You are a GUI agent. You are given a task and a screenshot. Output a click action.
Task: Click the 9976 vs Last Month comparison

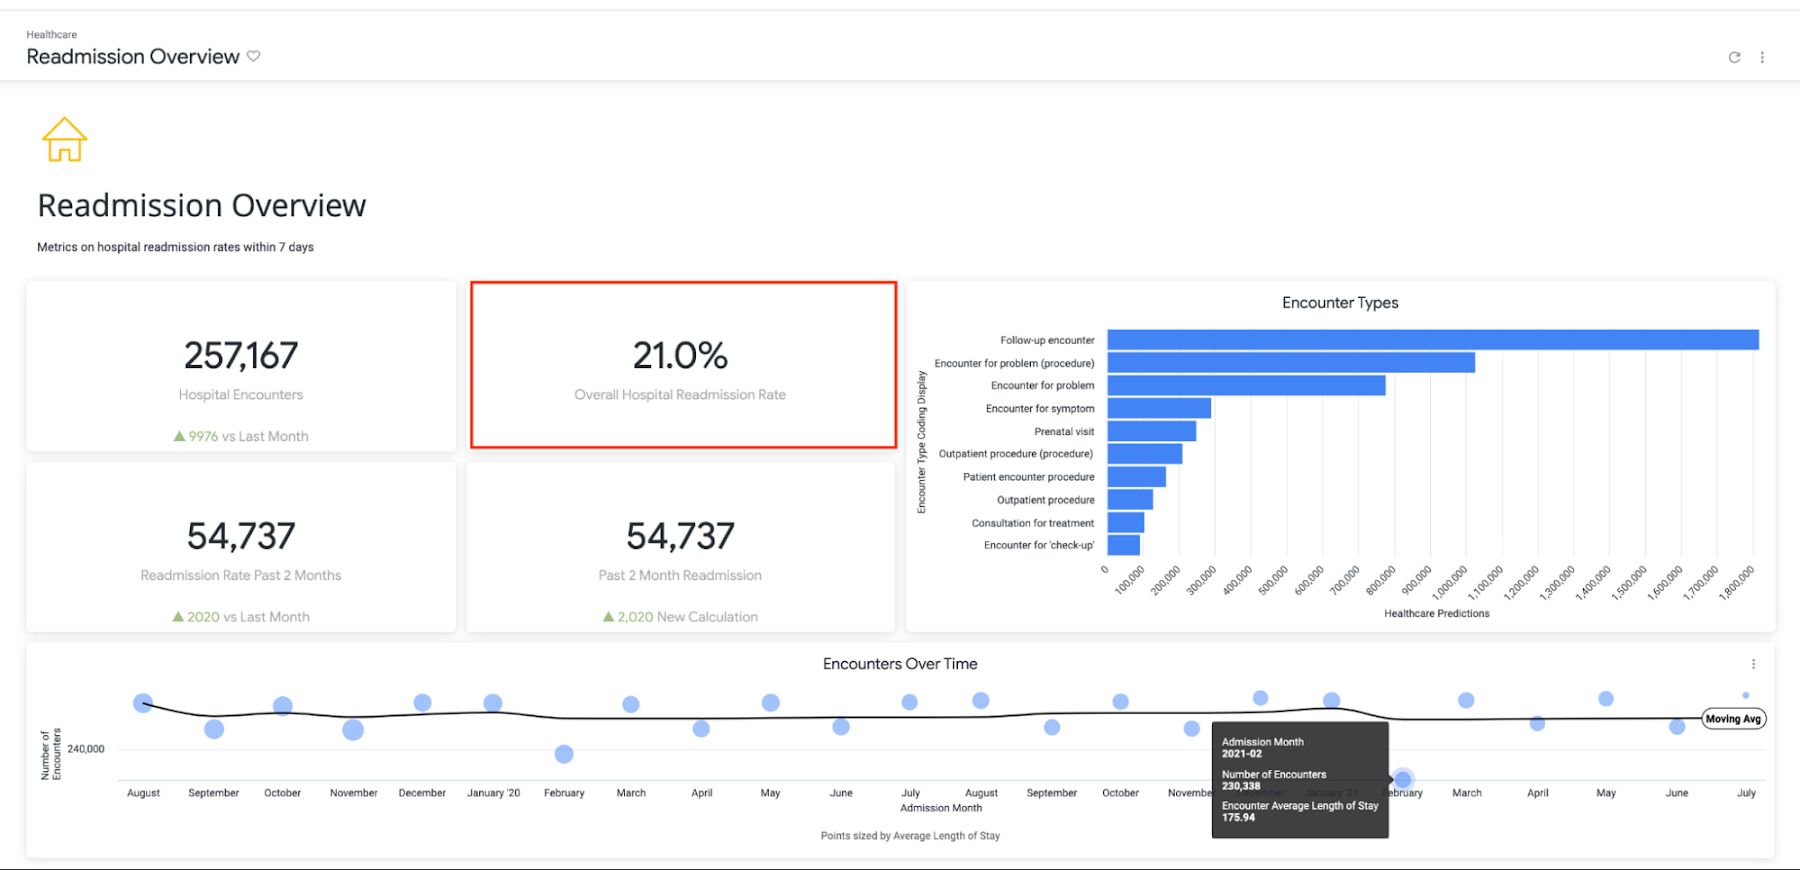pyautogui.click(x=241, y=436)
